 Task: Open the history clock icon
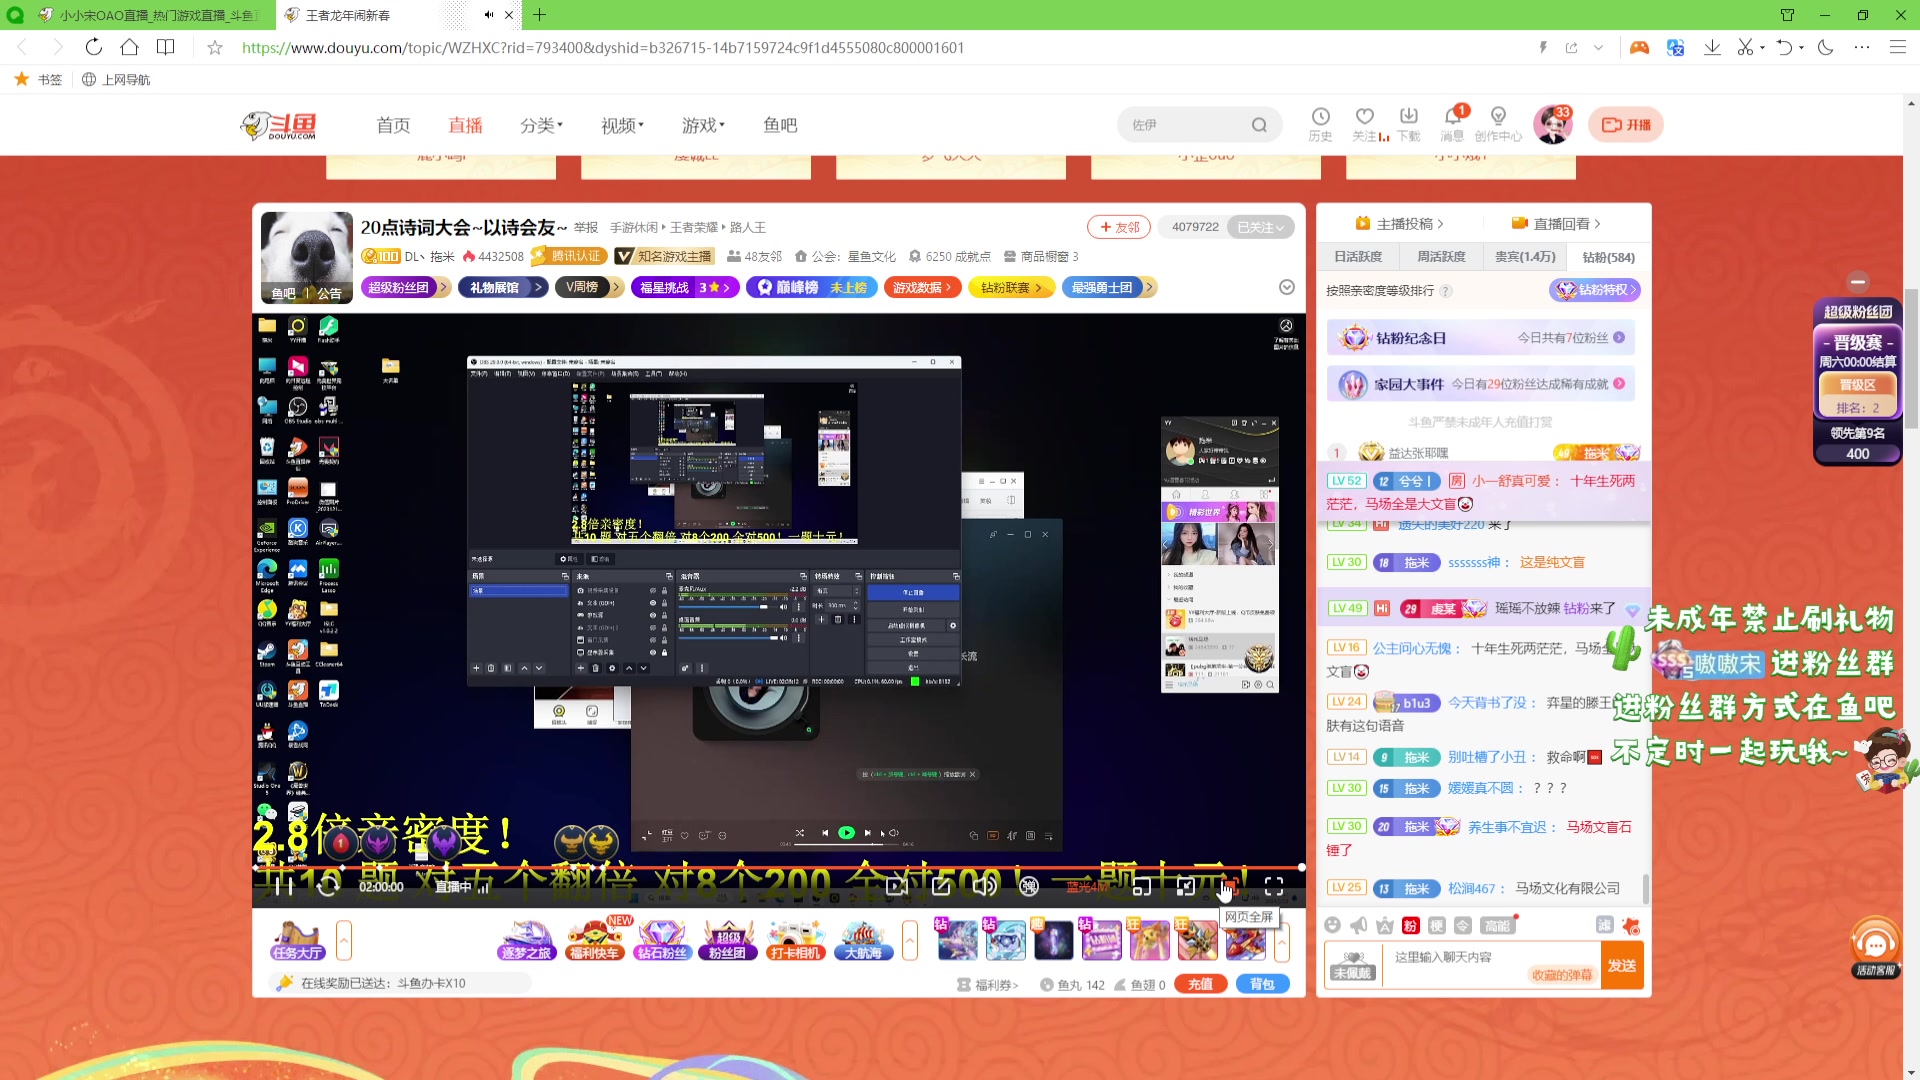[1320, 118]
